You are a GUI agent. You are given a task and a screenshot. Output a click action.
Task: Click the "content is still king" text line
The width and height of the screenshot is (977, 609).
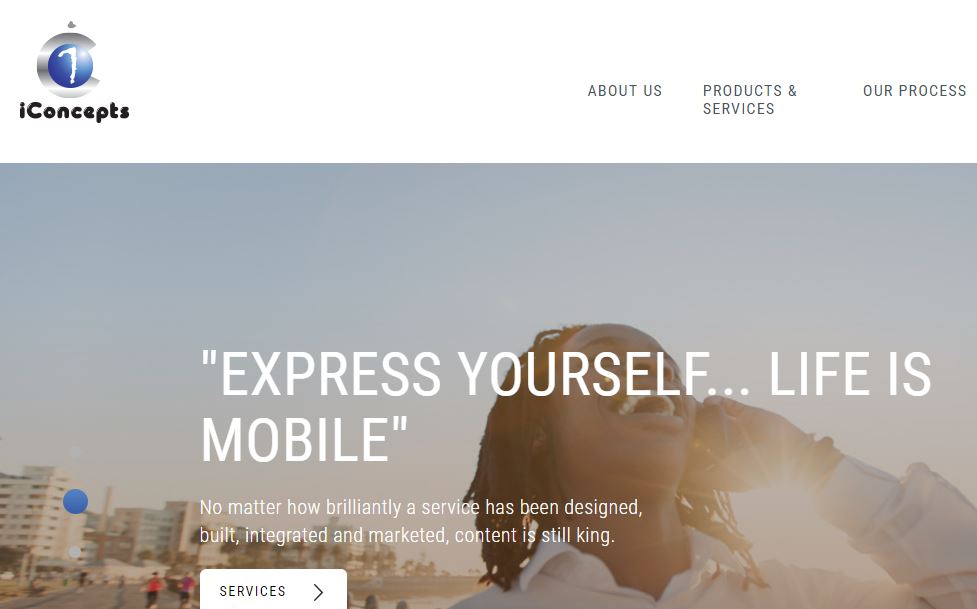pos(535,535)
